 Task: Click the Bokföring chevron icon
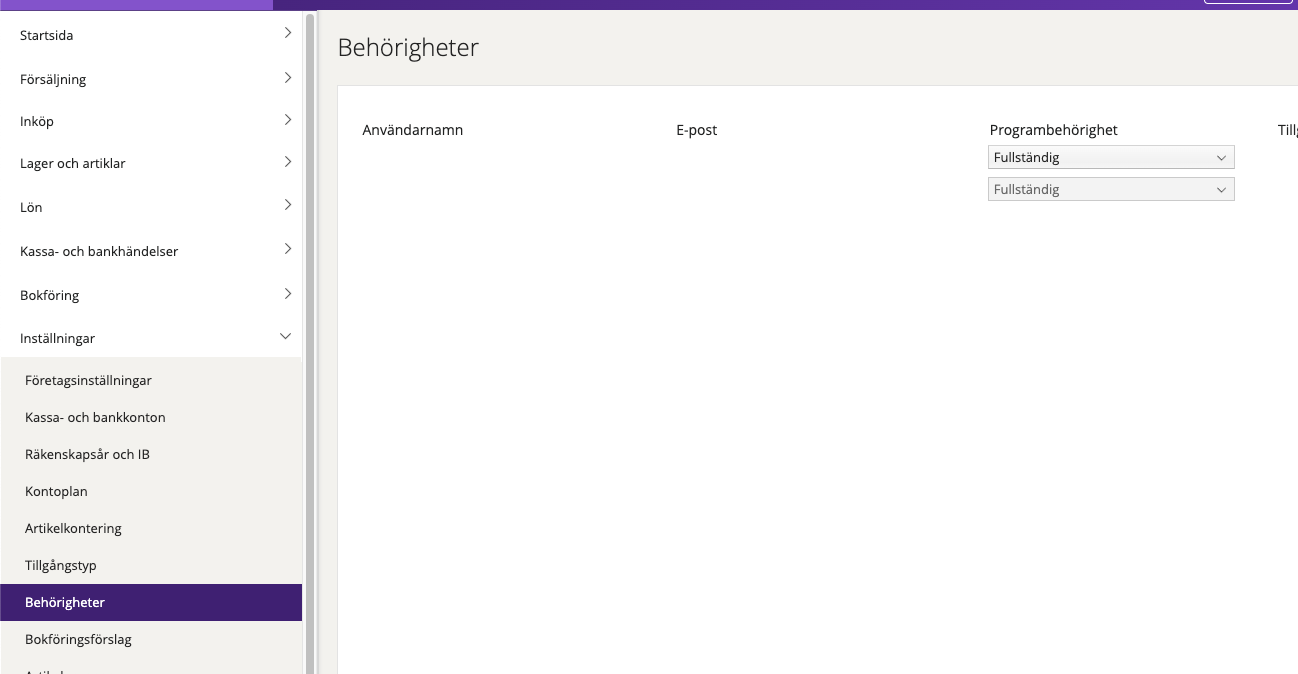(287, 294)
